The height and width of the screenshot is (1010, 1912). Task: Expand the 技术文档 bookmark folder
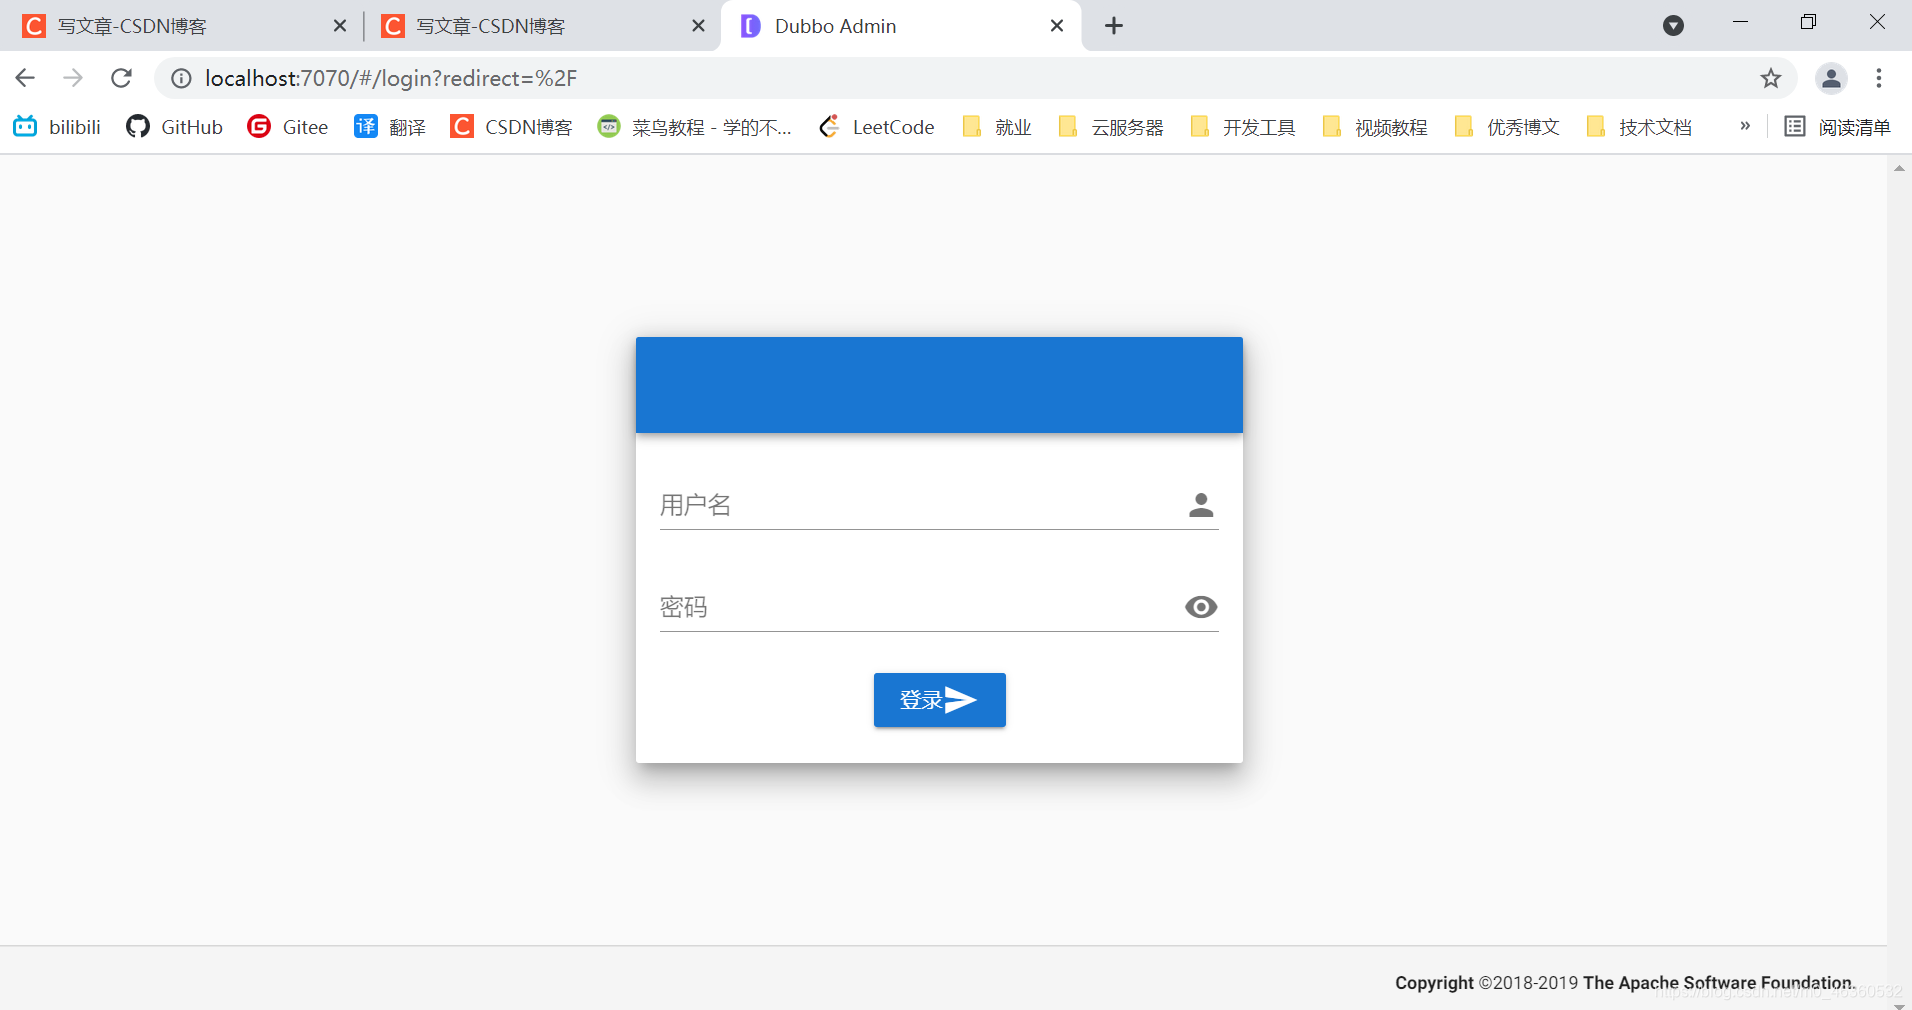pyautogui.click(x=1639, y=127)
